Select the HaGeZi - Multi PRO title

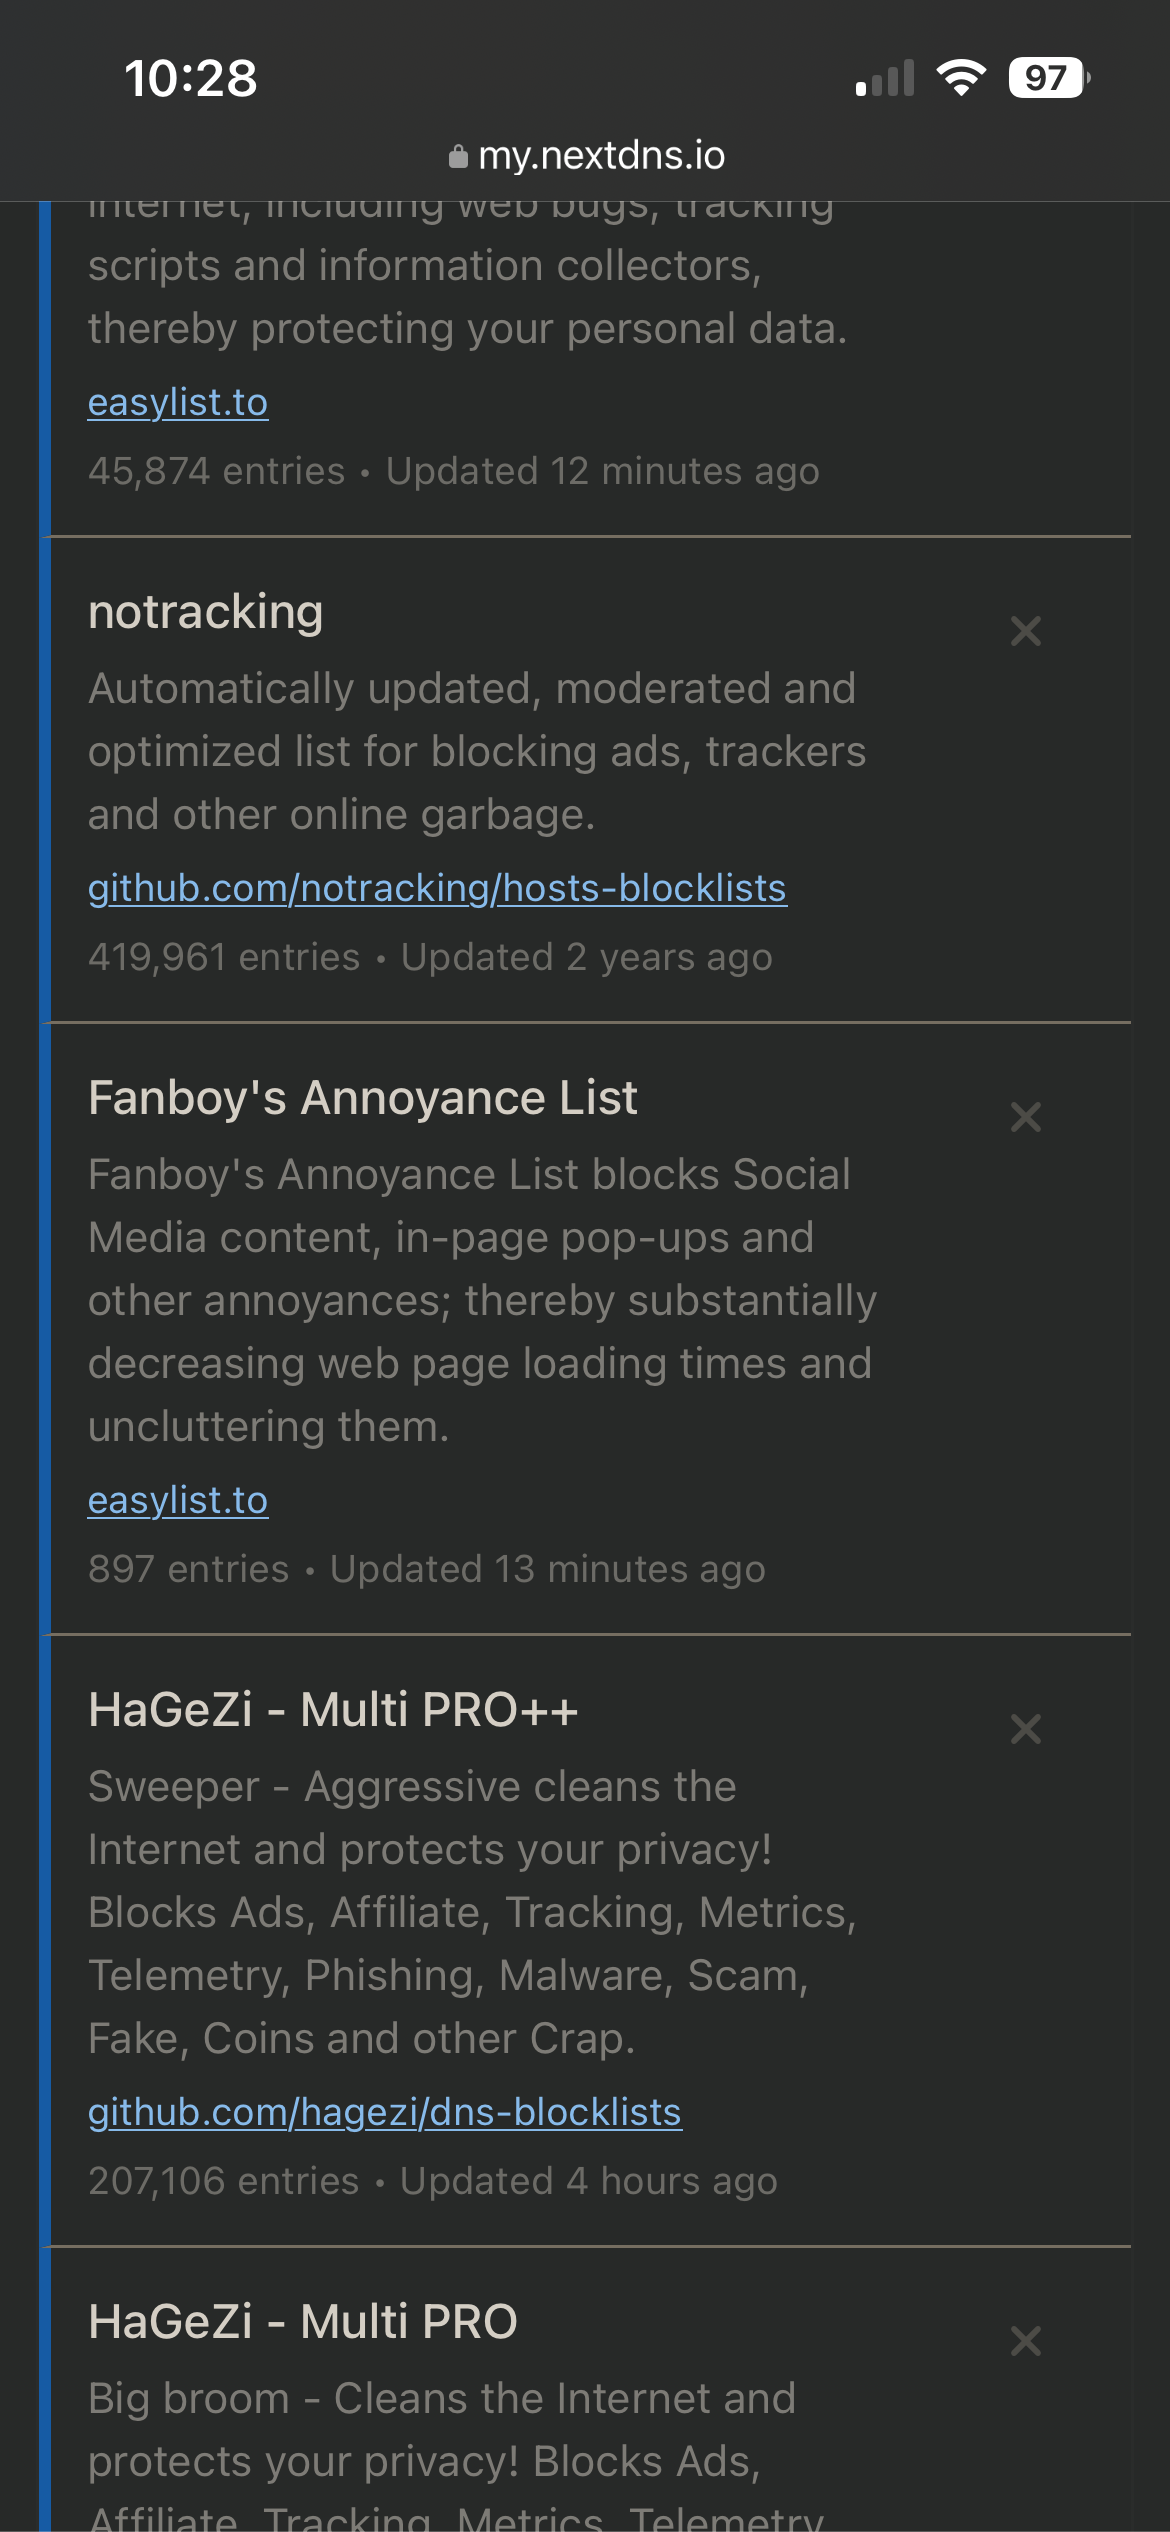click(302, 2322)
